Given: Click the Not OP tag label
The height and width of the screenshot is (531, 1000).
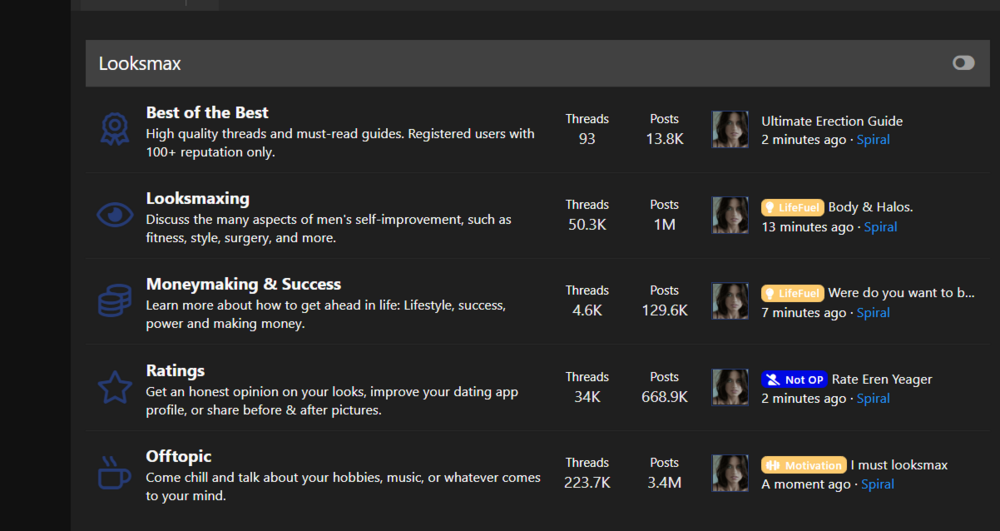Looking at the screenshot, I should tap(794, 379).
